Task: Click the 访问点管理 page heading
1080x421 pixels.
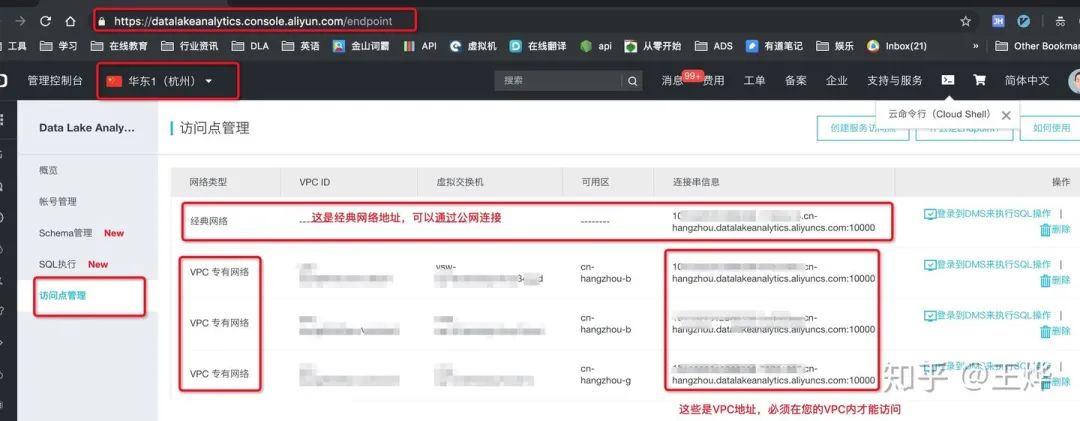Action: coord(214,128)
